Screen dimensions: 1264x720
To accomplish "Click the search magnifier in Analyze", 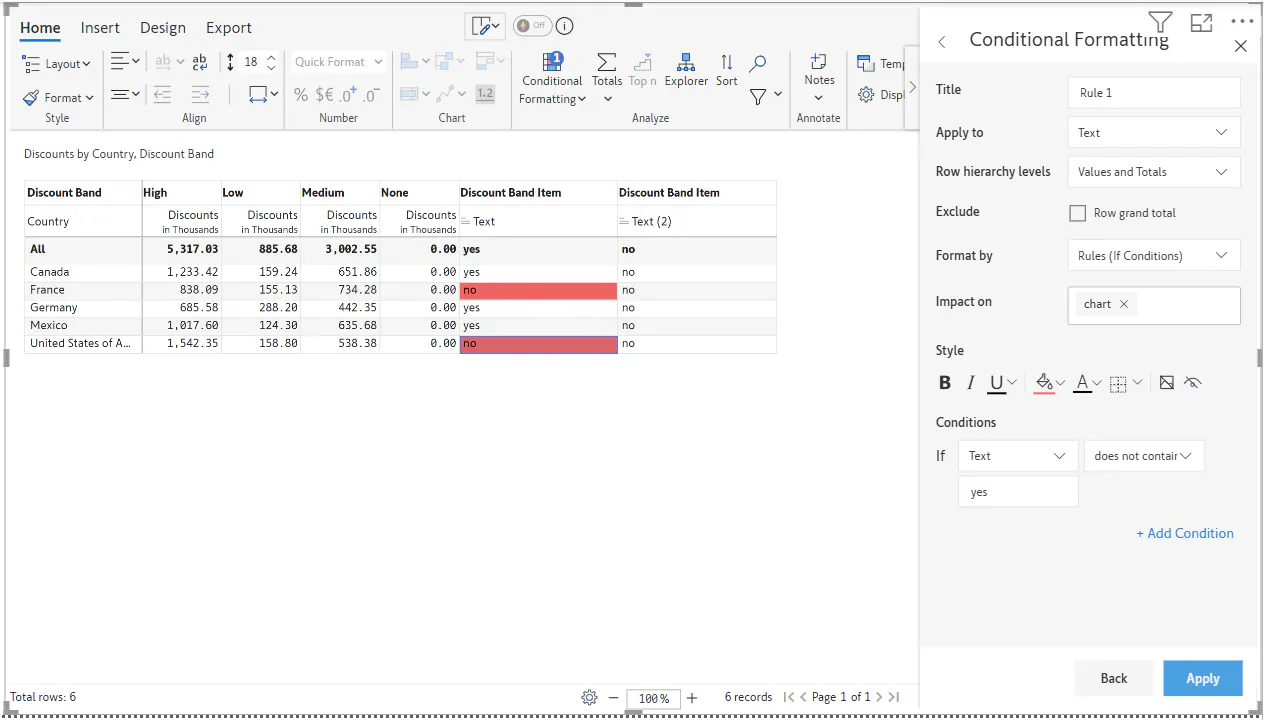I will click(x=758, y=63).
